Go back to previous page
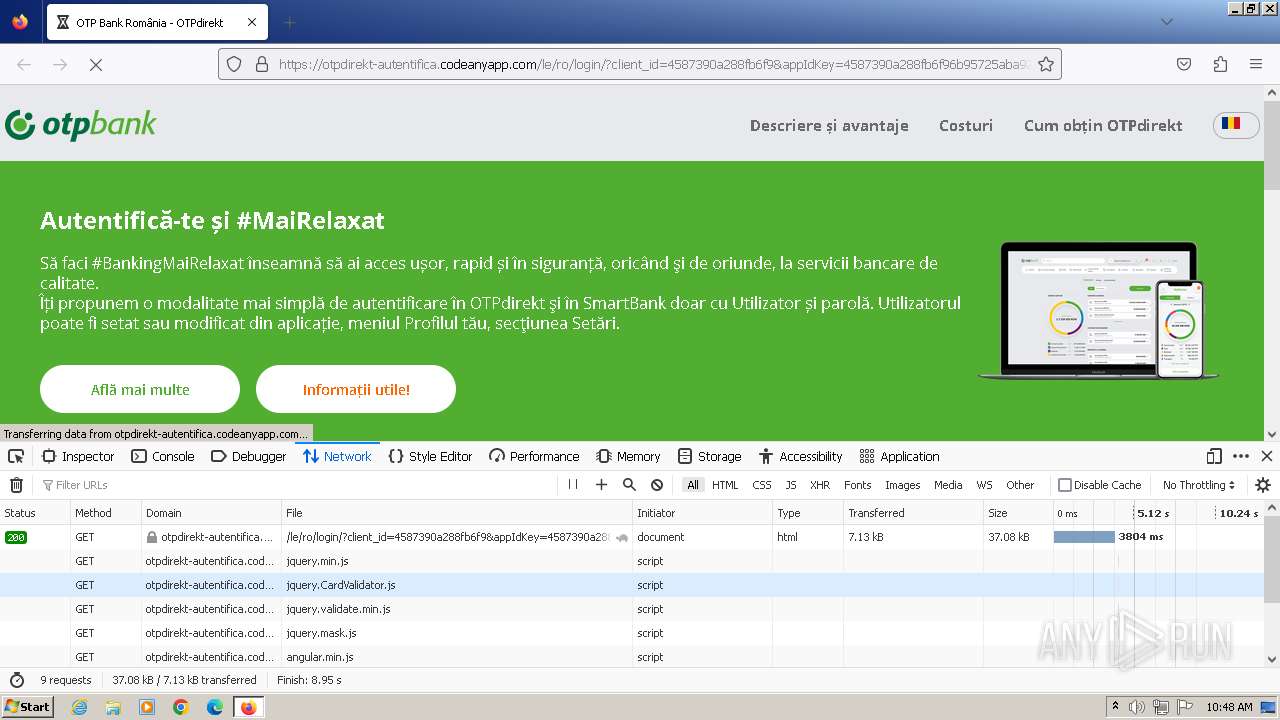Screen dimensions: 1280x720 point(24,64)
